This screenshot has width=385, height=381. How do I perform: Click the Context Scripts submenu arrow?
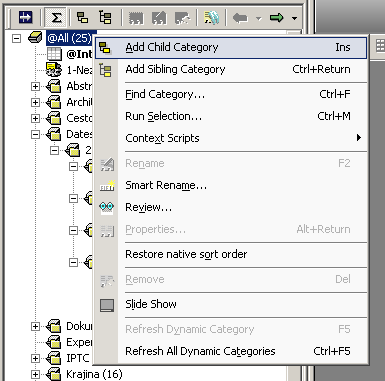click(359, 138)
